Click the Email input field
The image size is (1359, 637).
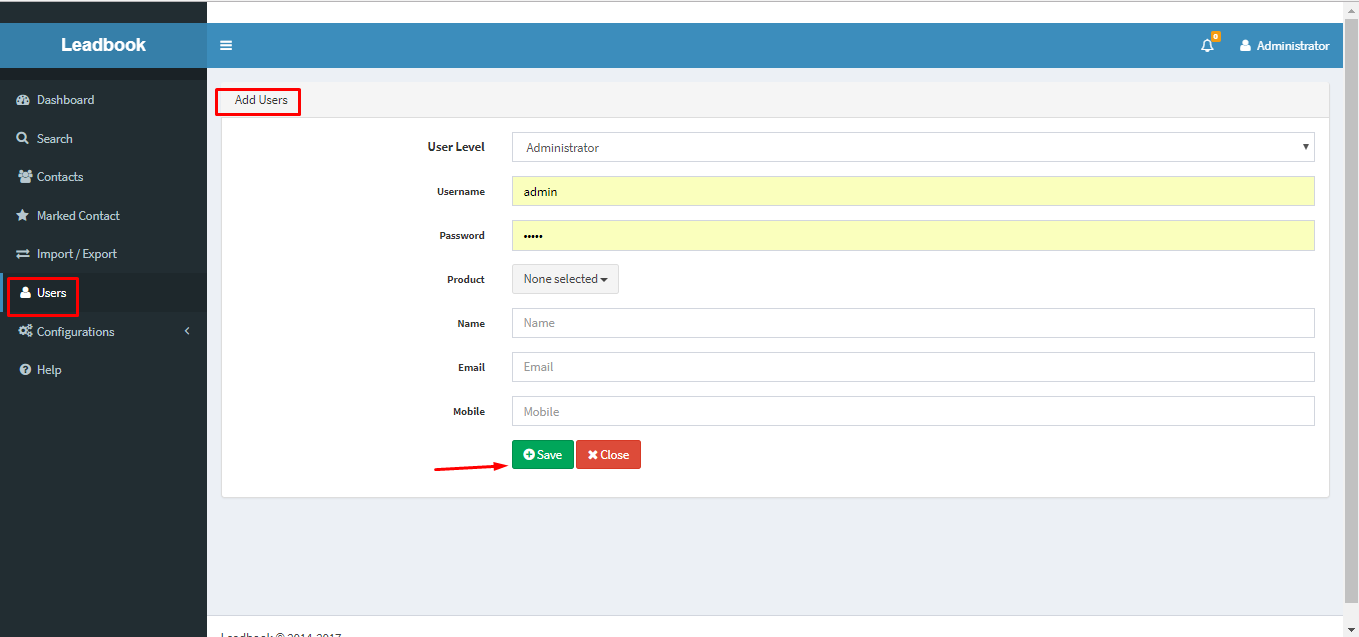tap(913, 367)
